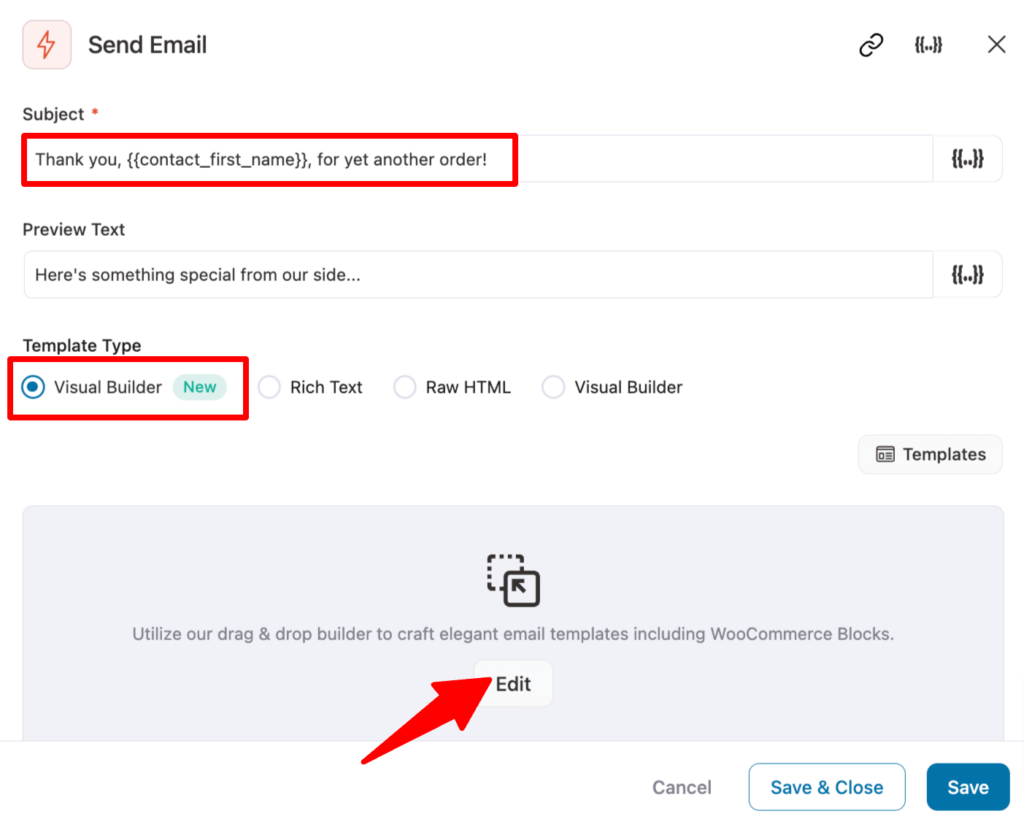The height and width of the screenshot is (827, 1024).
Task: Click the grid icon on the Templates button
Action: point(888,454)
